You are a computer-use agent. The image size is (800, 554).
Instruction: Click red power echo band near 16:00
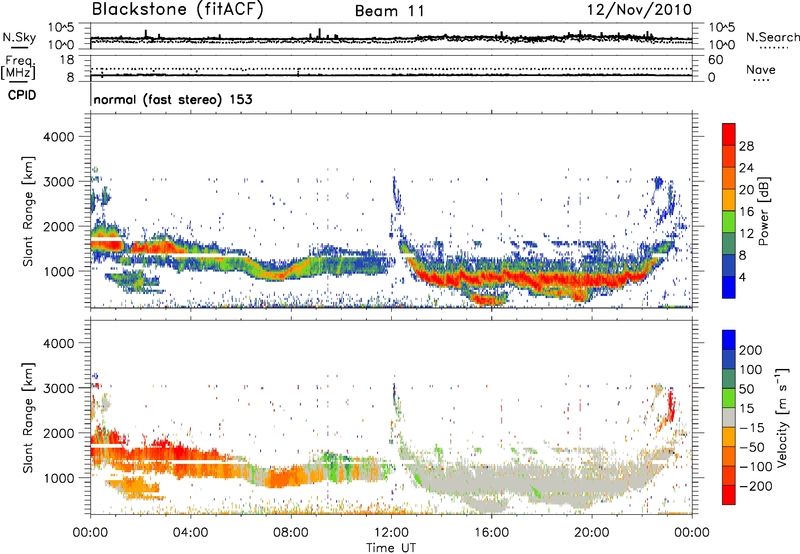(x=490, y=279)
